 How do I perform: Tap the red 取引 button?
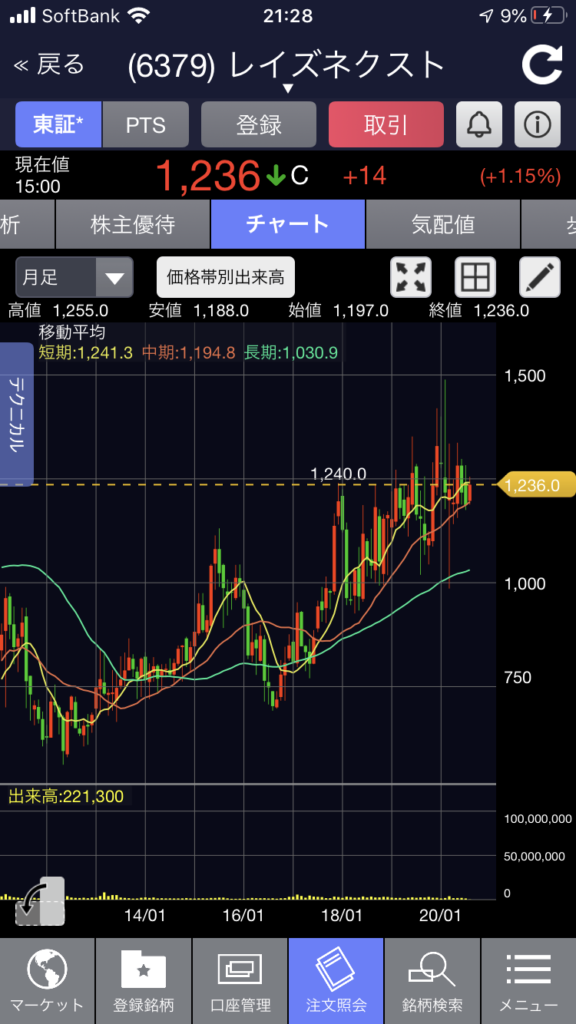pos(386,124)
